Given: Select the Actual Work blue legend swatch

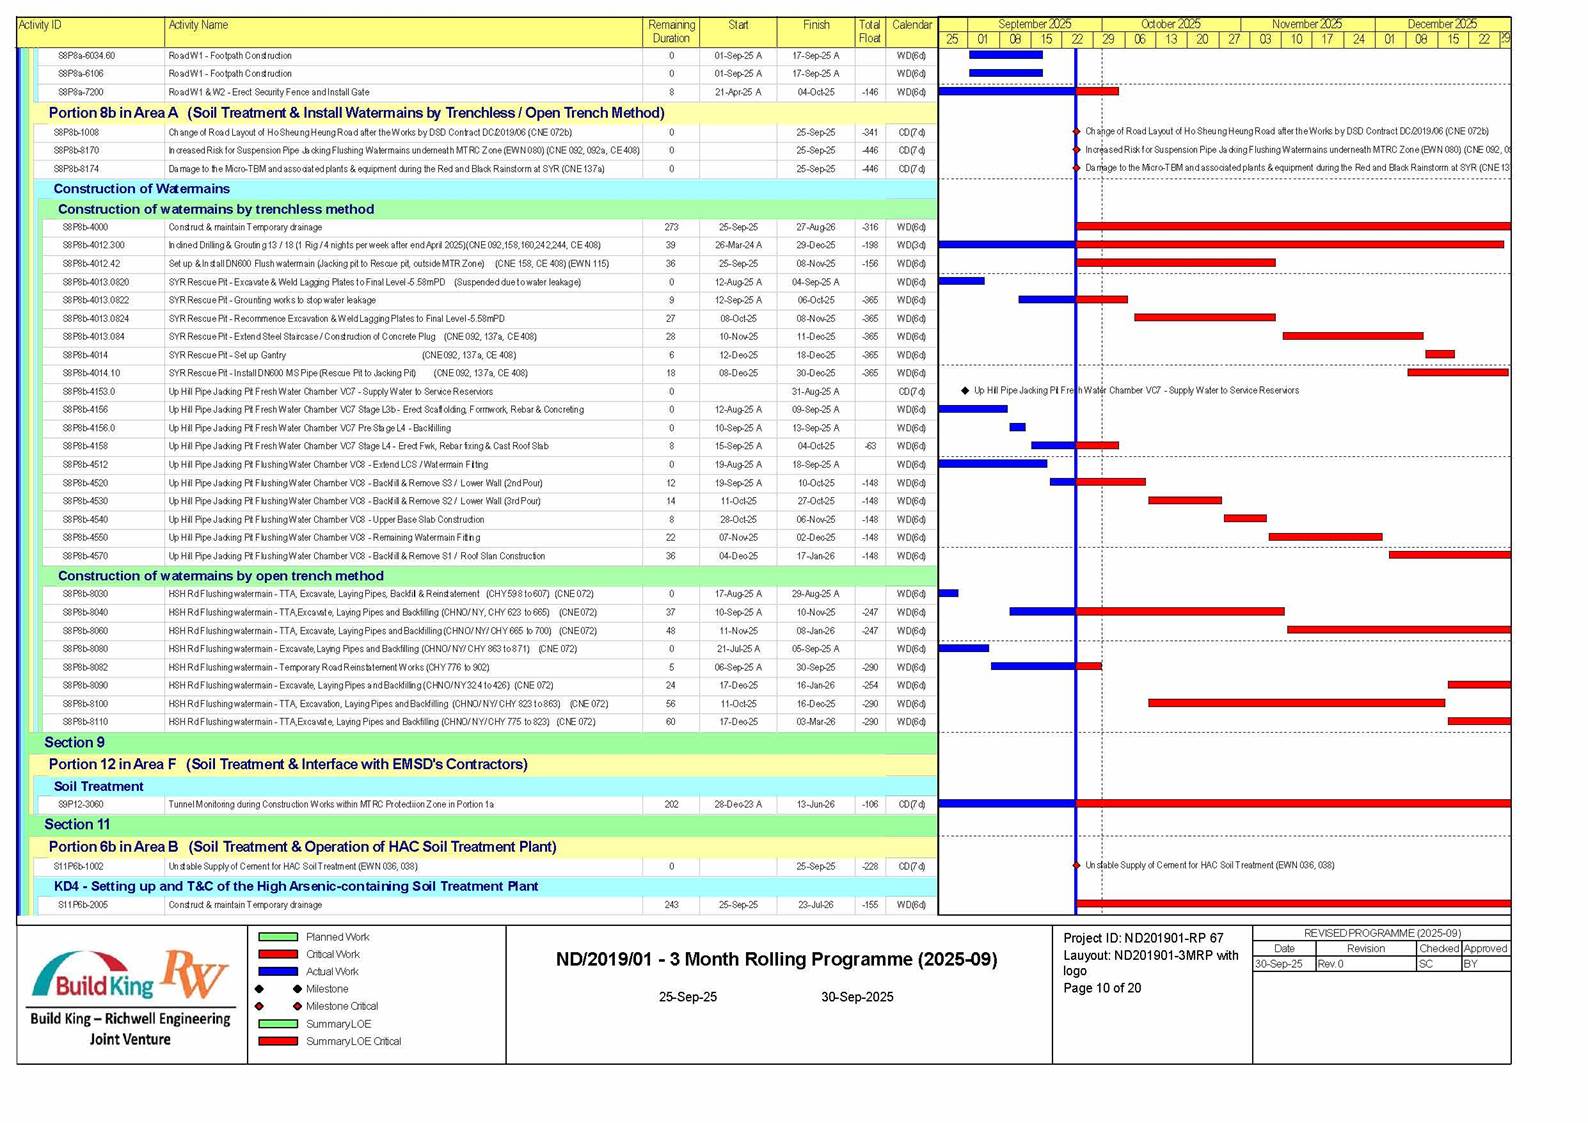Looking at the screenshot, I should pos(278,971).
